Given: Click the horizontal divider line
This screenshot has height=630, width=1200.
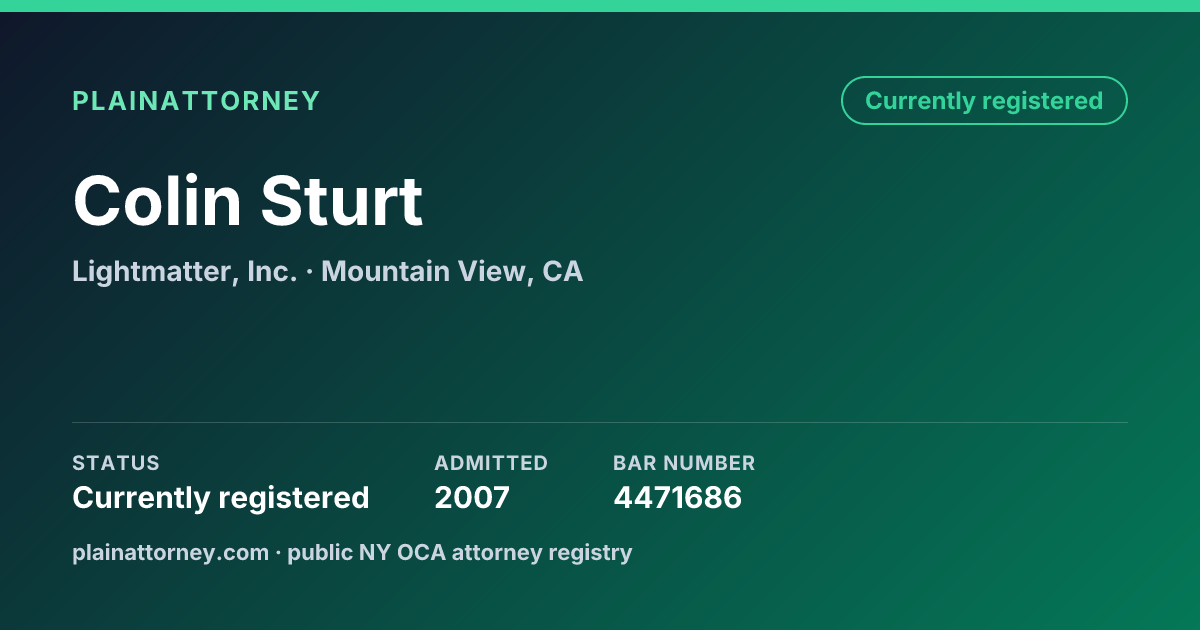Looking at the screenshot, I should (600, 422).
